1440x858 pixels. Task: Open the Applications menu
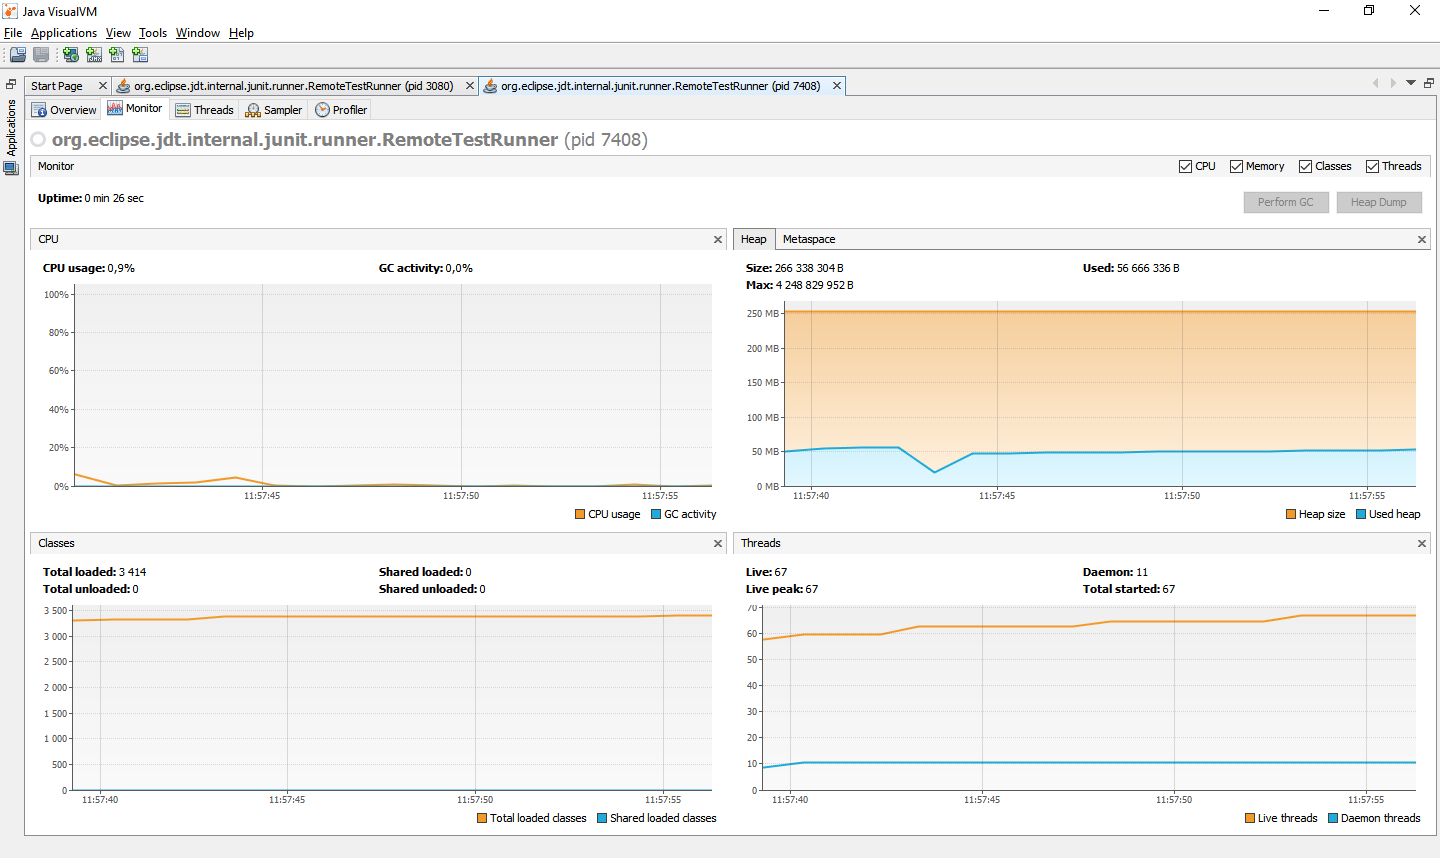pos(64,33)
